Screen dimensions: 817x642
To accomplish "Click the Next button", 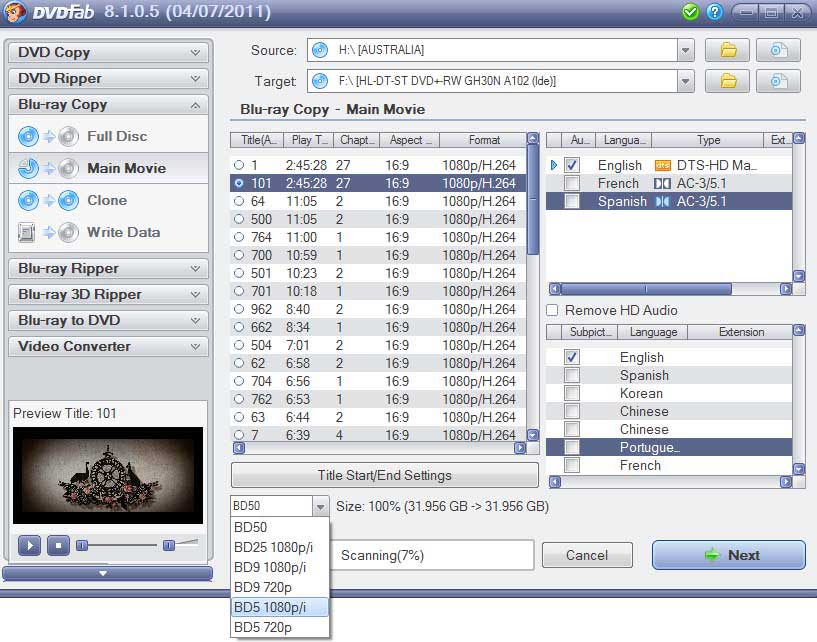I will point(728,555).
